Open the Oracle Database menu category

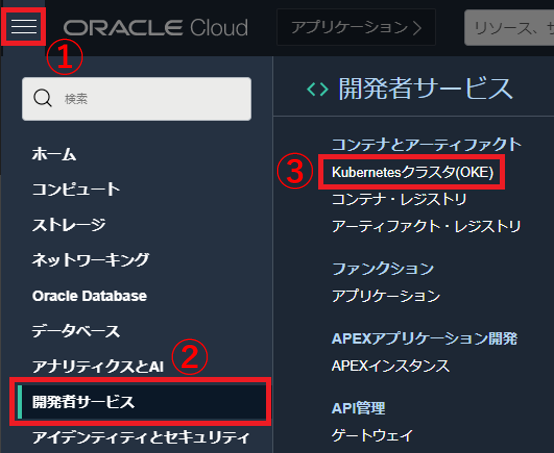[89, 296]
